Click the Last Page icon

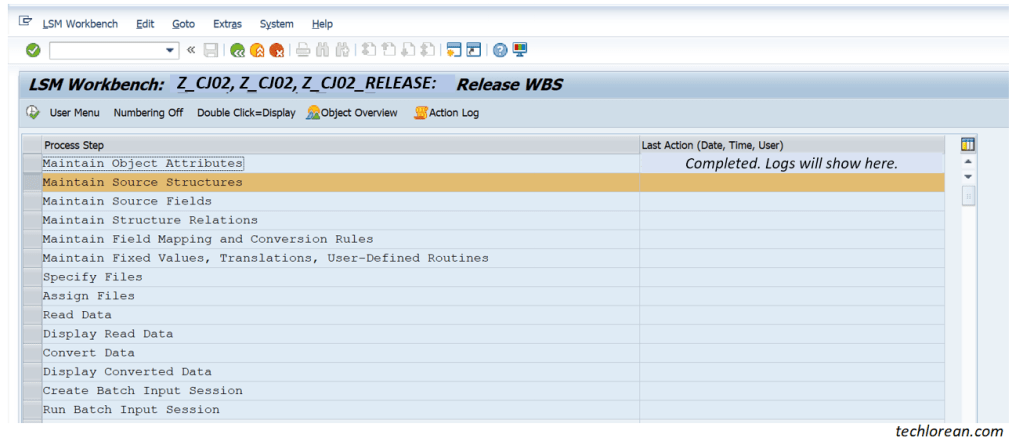point(427,50)
